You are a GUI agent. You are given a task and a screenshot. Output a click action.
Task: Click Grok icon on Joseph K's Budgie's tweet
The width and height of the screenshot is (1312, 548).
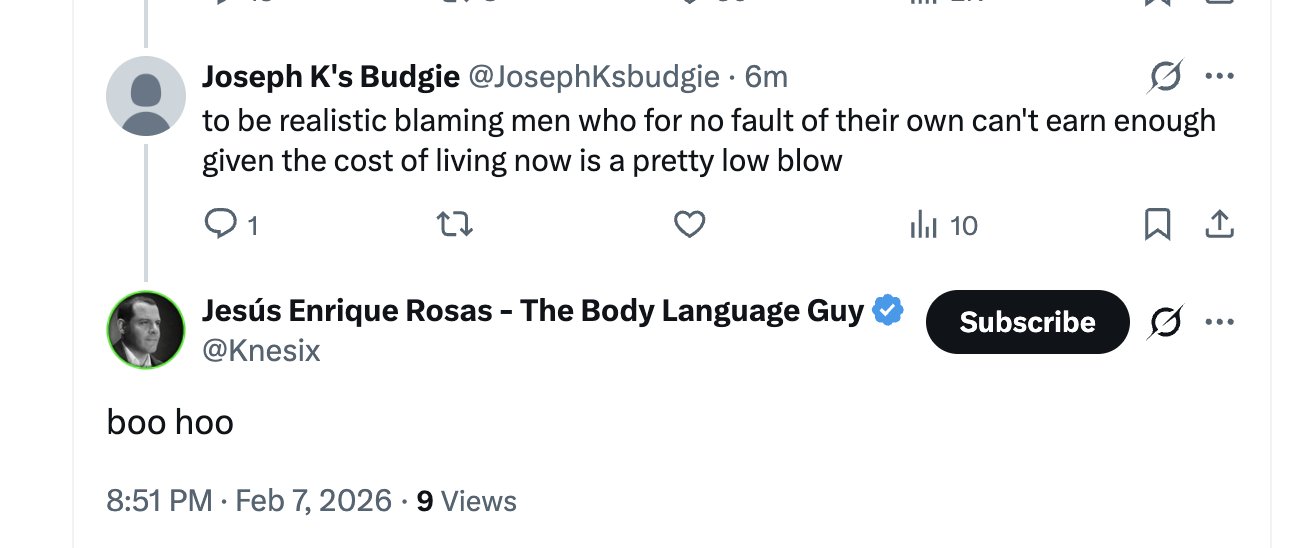1166,76
